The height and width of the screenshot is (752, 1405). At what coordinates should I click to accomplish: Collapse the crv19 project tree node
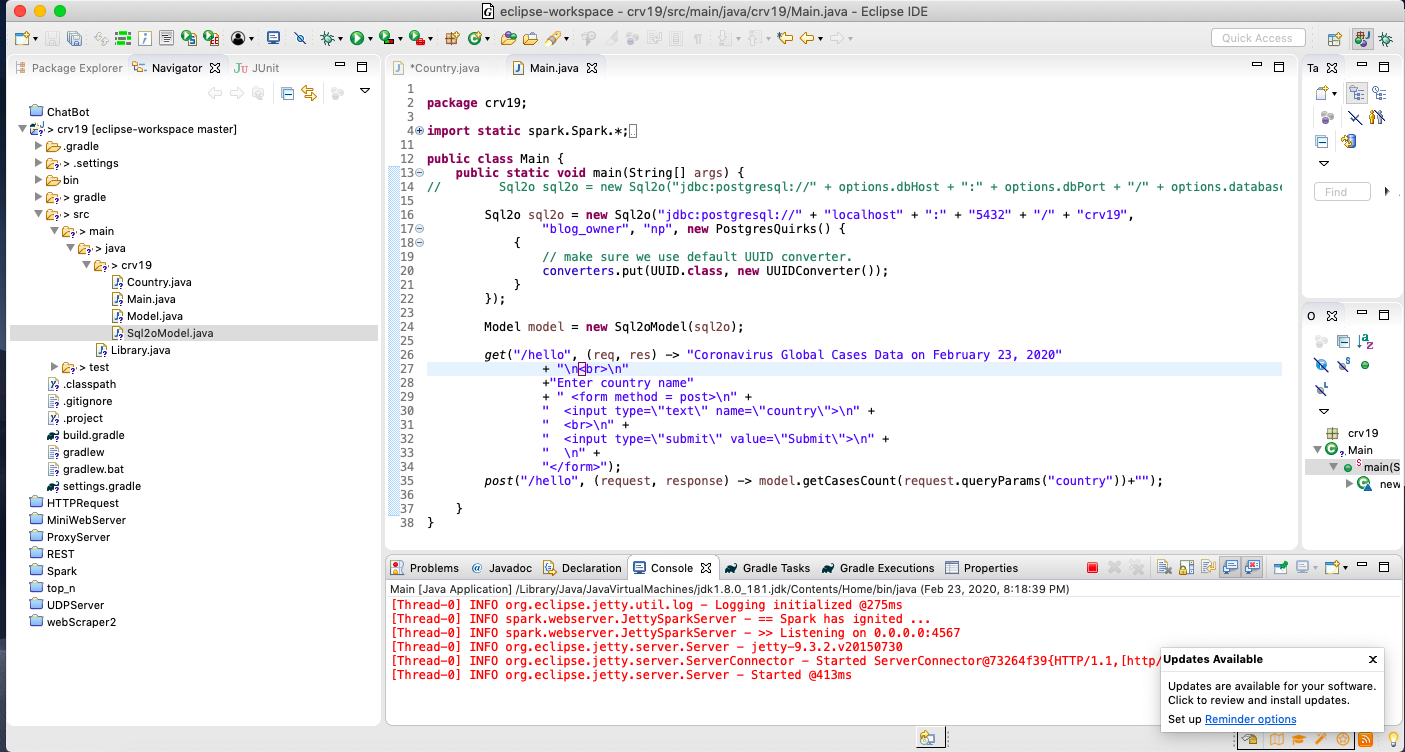pos(22,129)
